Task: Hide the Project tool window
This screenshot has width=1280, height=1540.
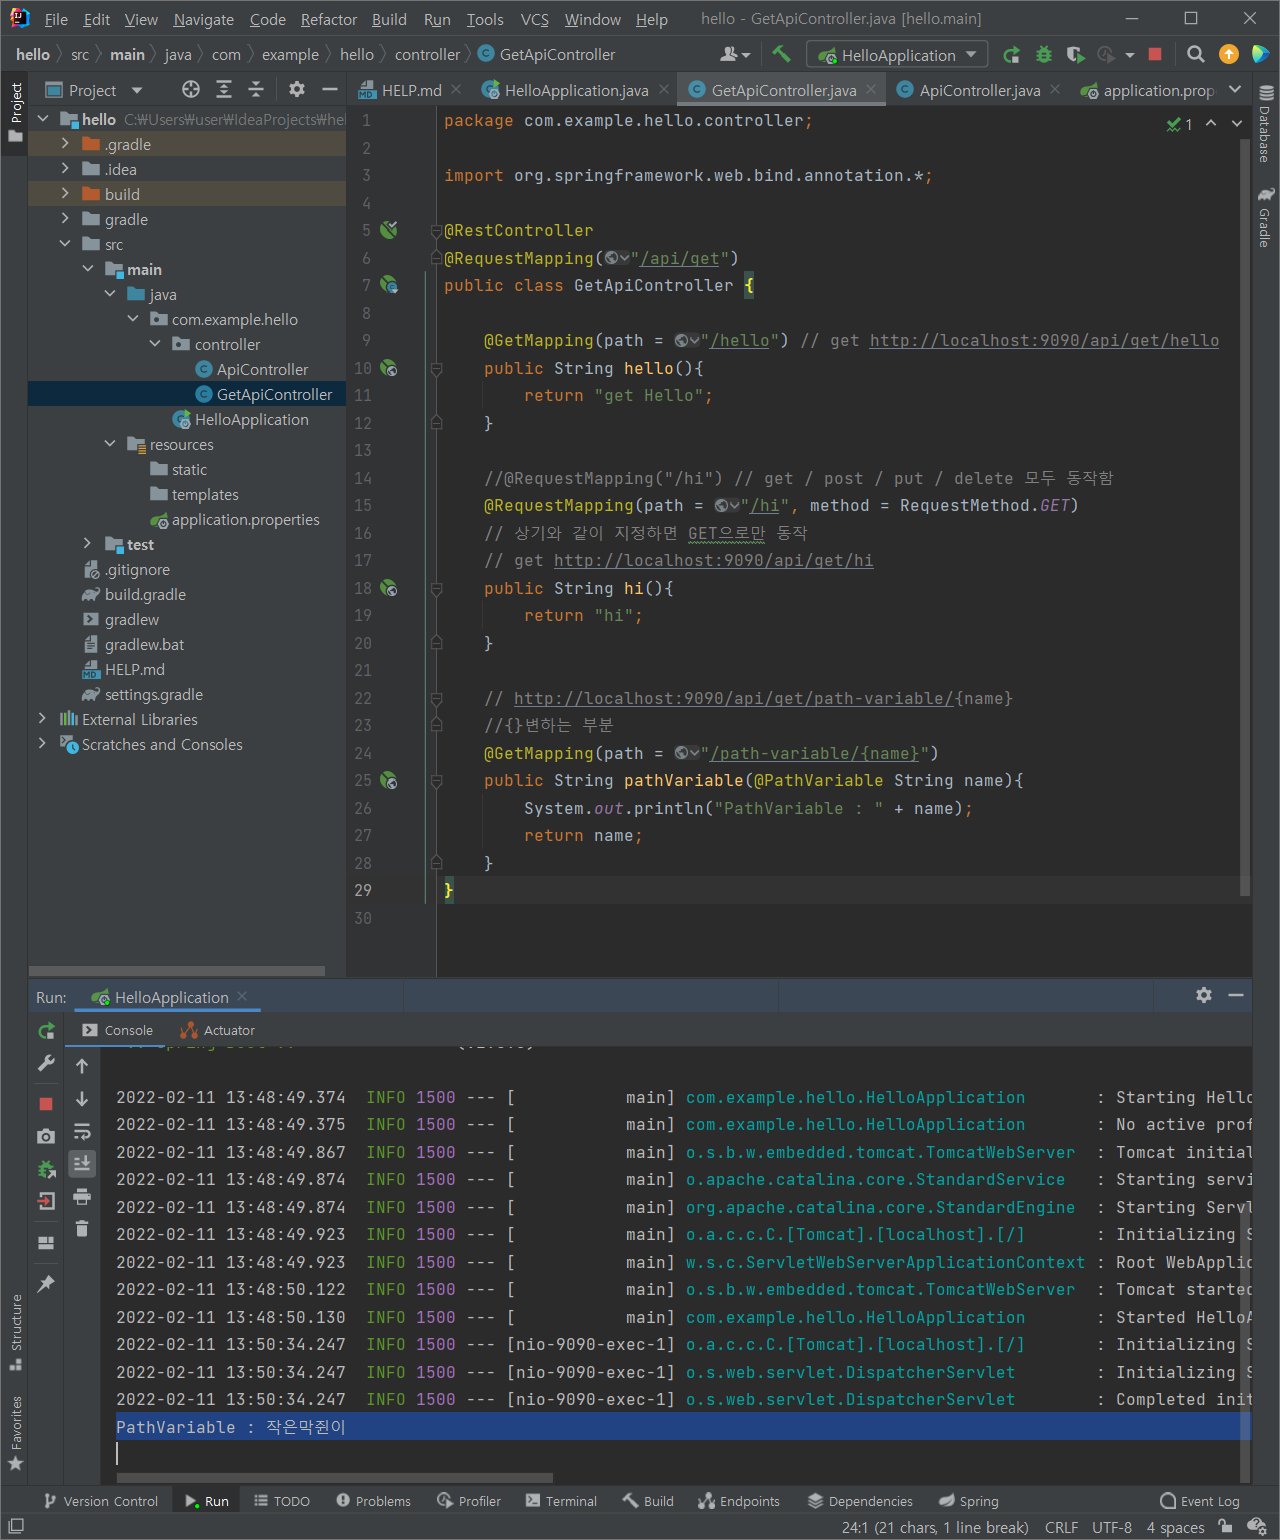Action: pos(329,90)
